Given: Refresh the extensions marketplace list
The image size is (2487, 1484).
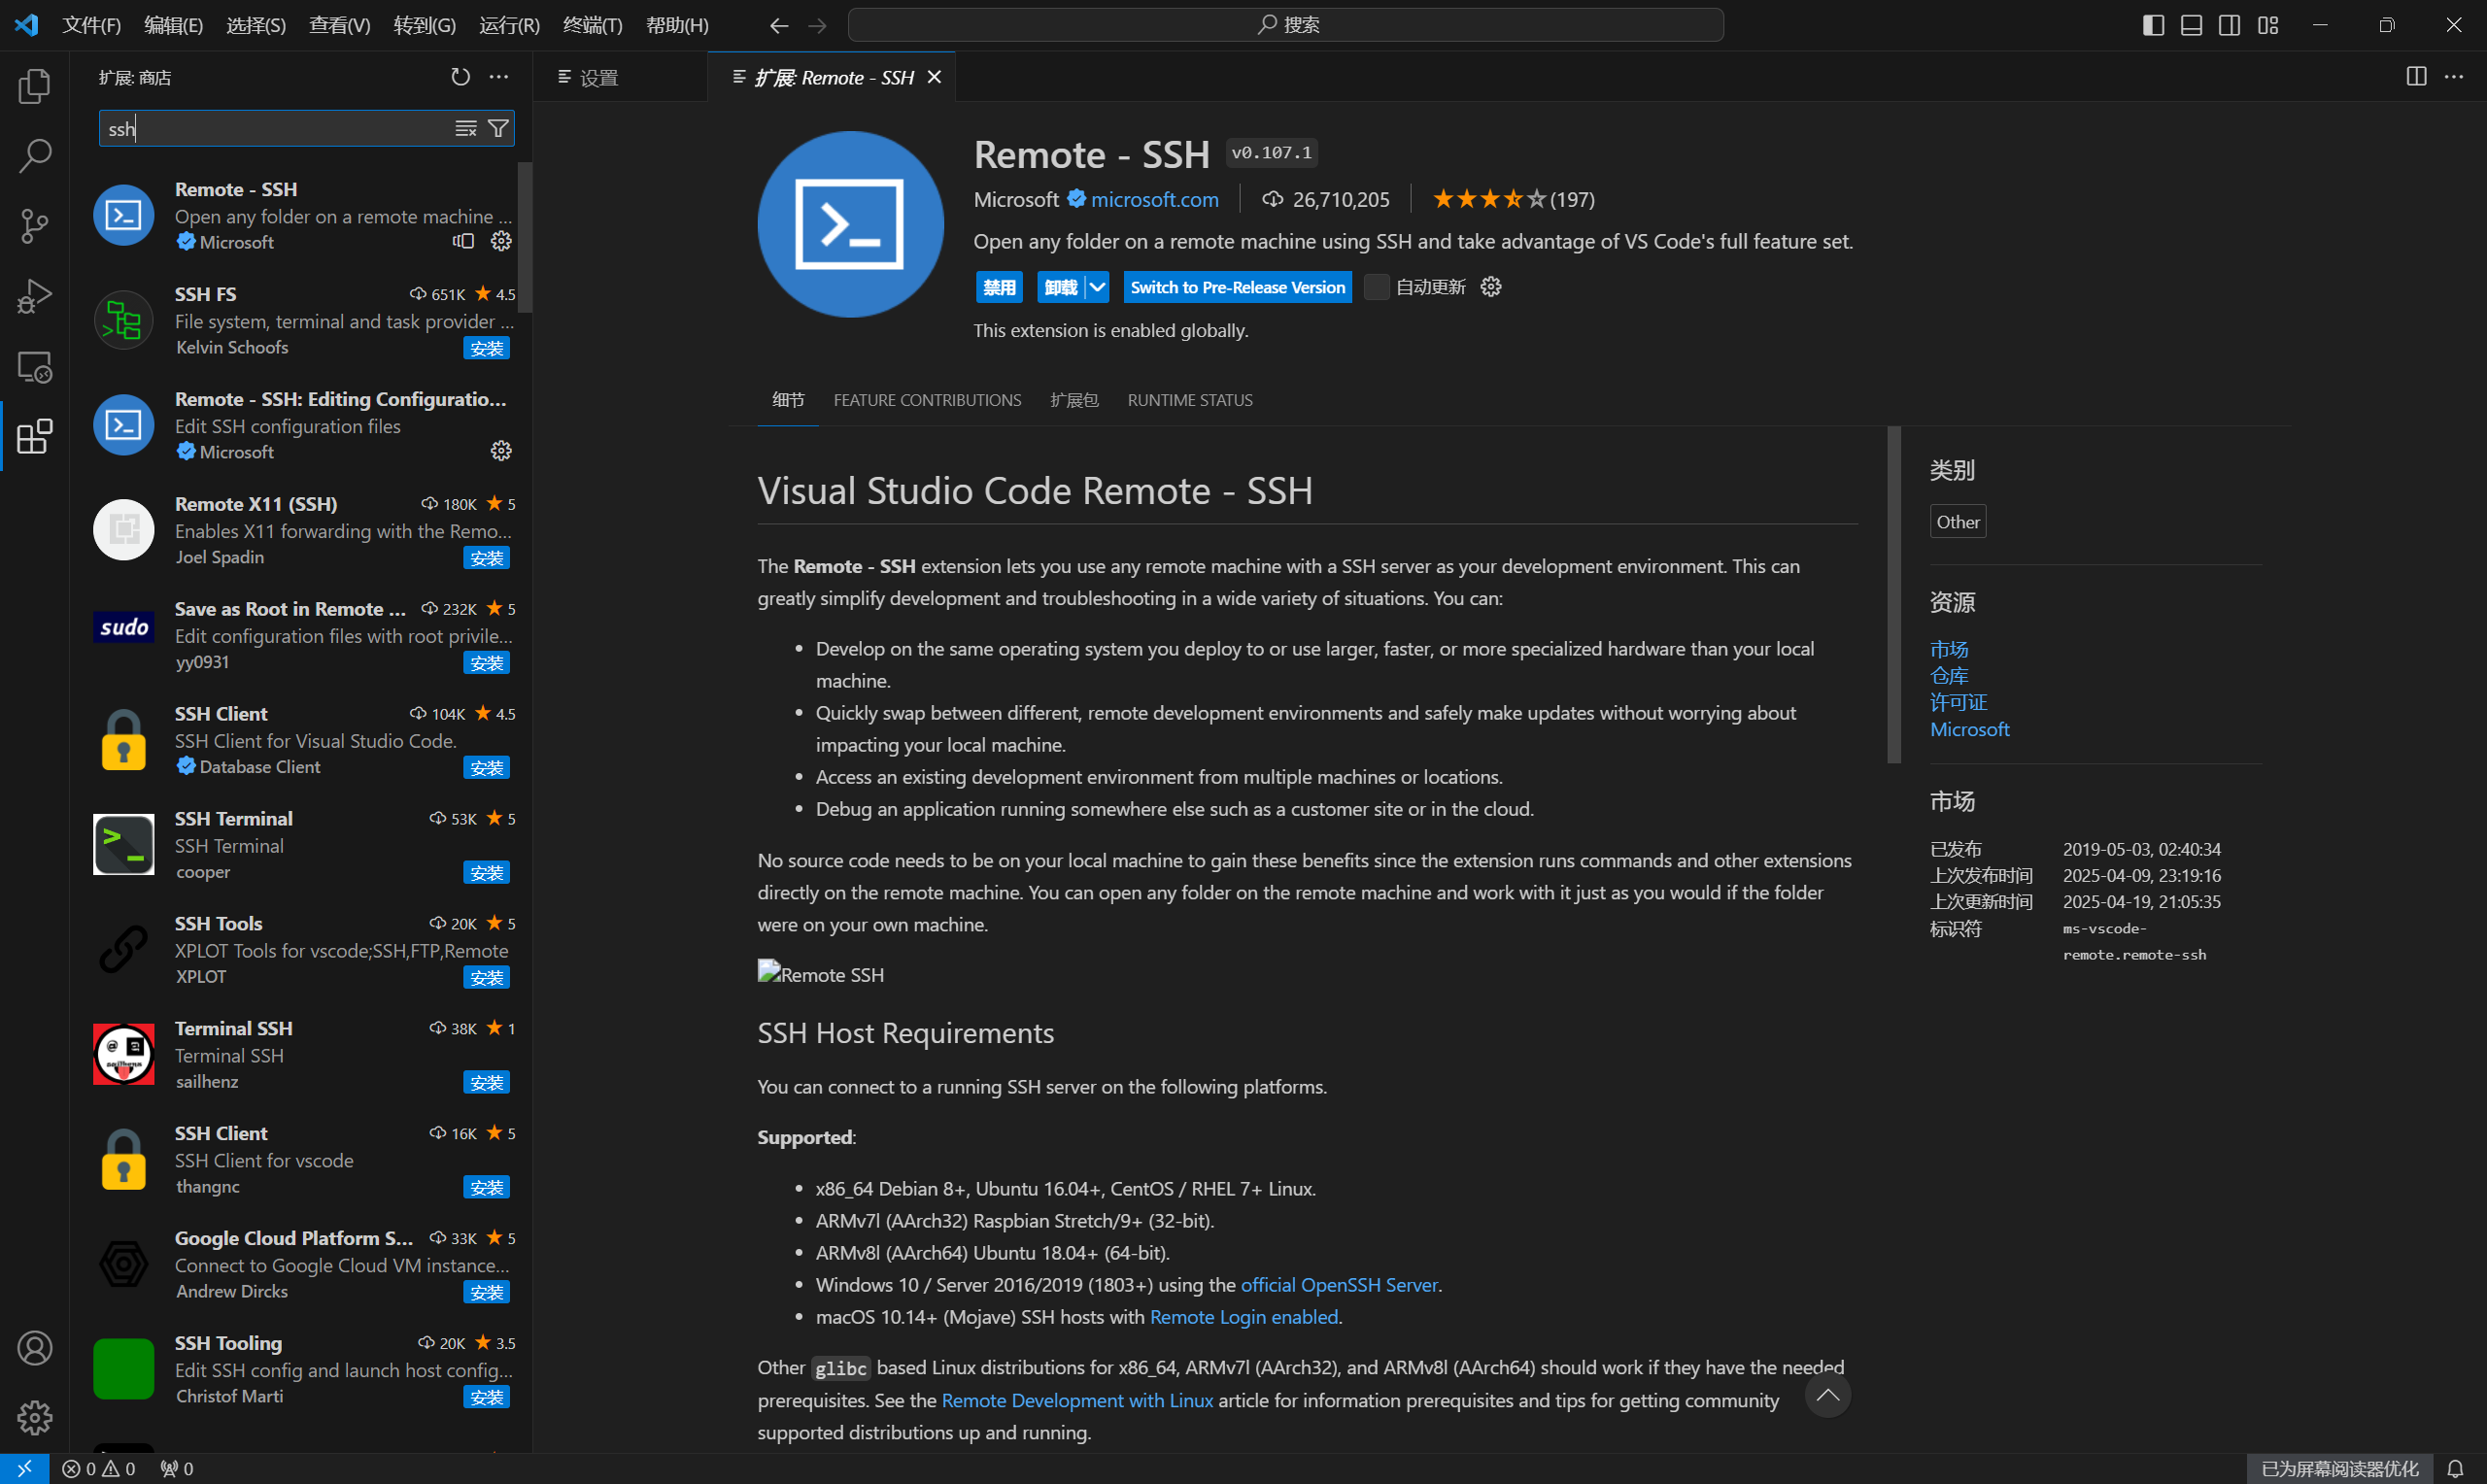Looking at the screenshot, I should tap(460, 77).
